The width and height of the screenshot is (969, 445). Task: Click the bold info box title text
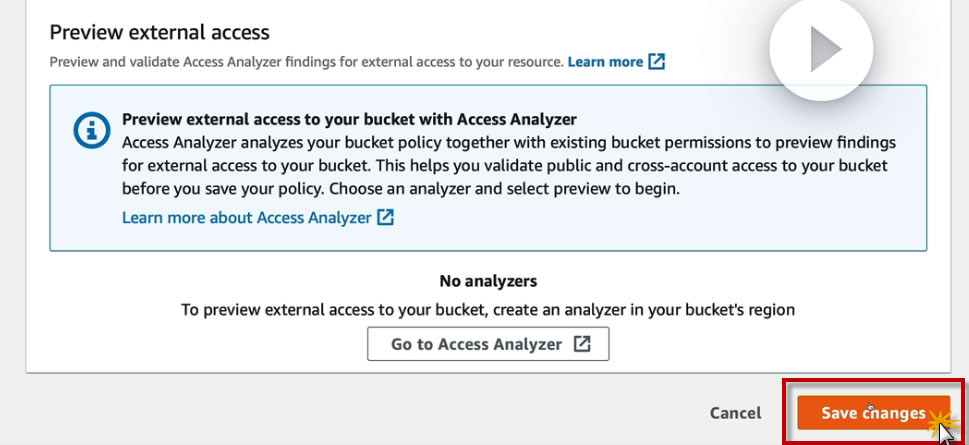349,119
